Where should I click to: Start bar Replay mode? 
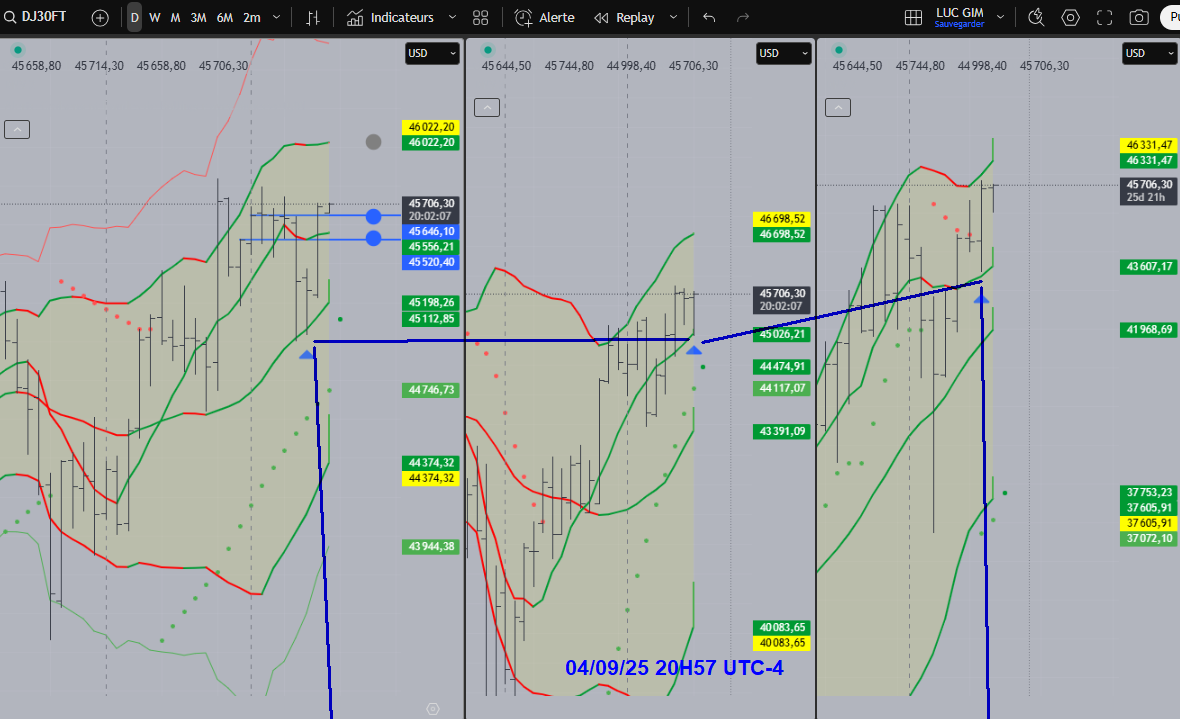pyautogui.click(x=625, y=17)
